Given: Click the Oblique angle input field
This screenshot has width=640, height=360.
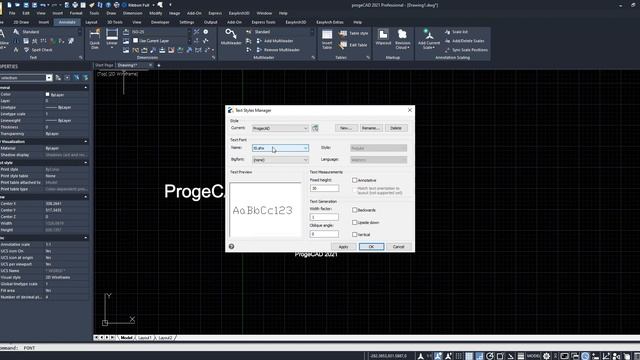Looking at the screenshot, I should pos(324,234).
